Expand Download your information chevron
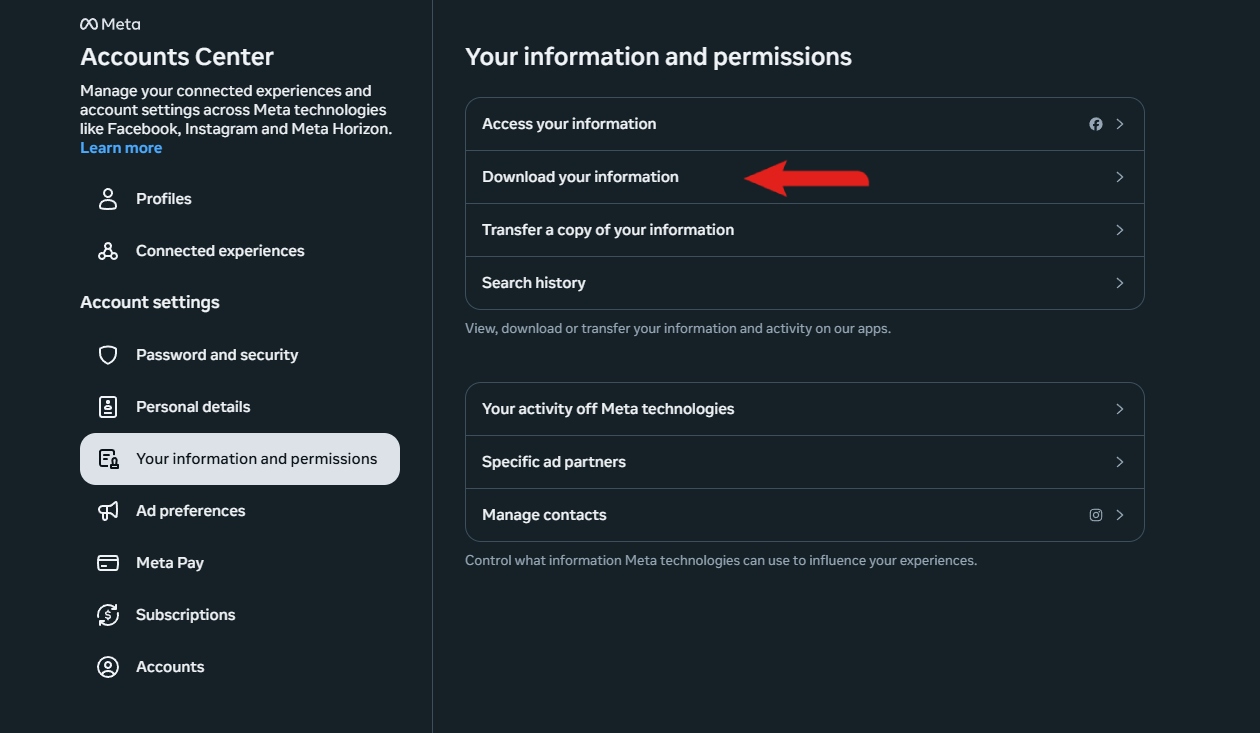This screenshot has height=733, width=1260. click(1120, 177)
